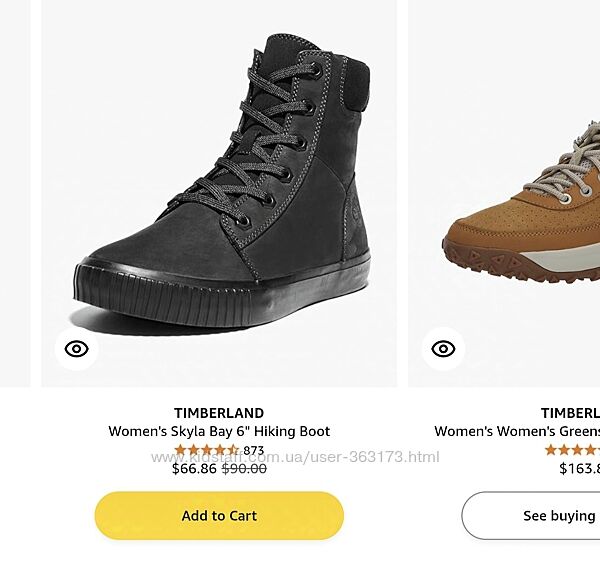This screenshot has width=600, height=576.
Task: Open the Women's Greens sneaker title link
Action: click(517, 432)
